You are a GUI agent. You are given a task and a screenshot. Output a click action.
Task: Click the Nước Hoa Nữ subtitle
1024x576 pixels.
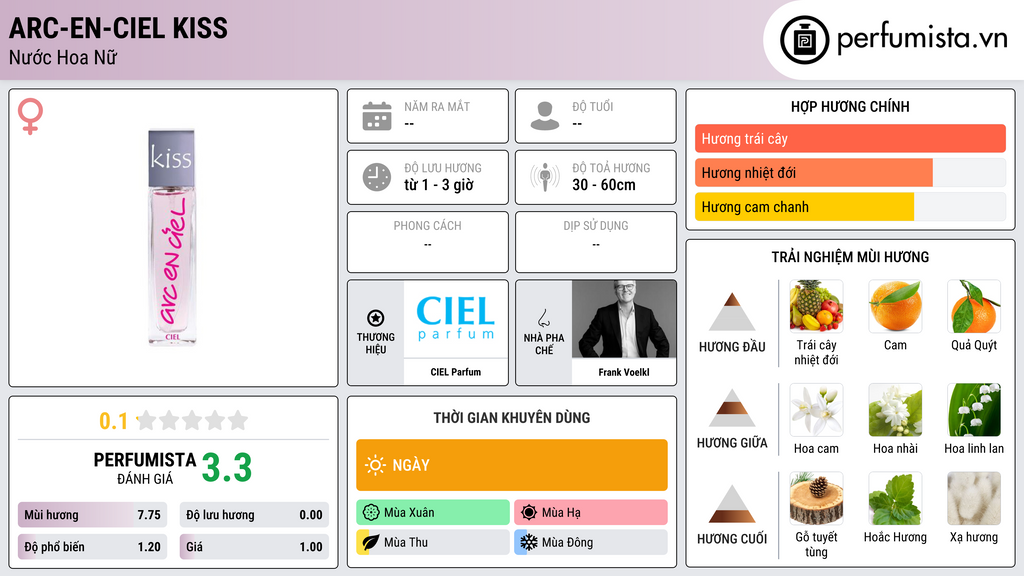coord(63,57)
